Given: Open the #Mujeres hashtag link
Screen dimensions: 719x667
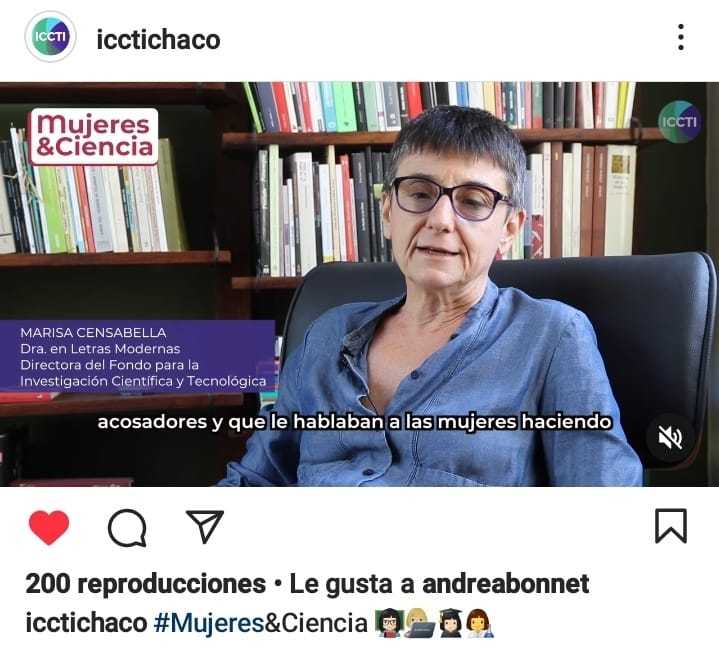Looking at the screenshot, I should coord(209,623).
